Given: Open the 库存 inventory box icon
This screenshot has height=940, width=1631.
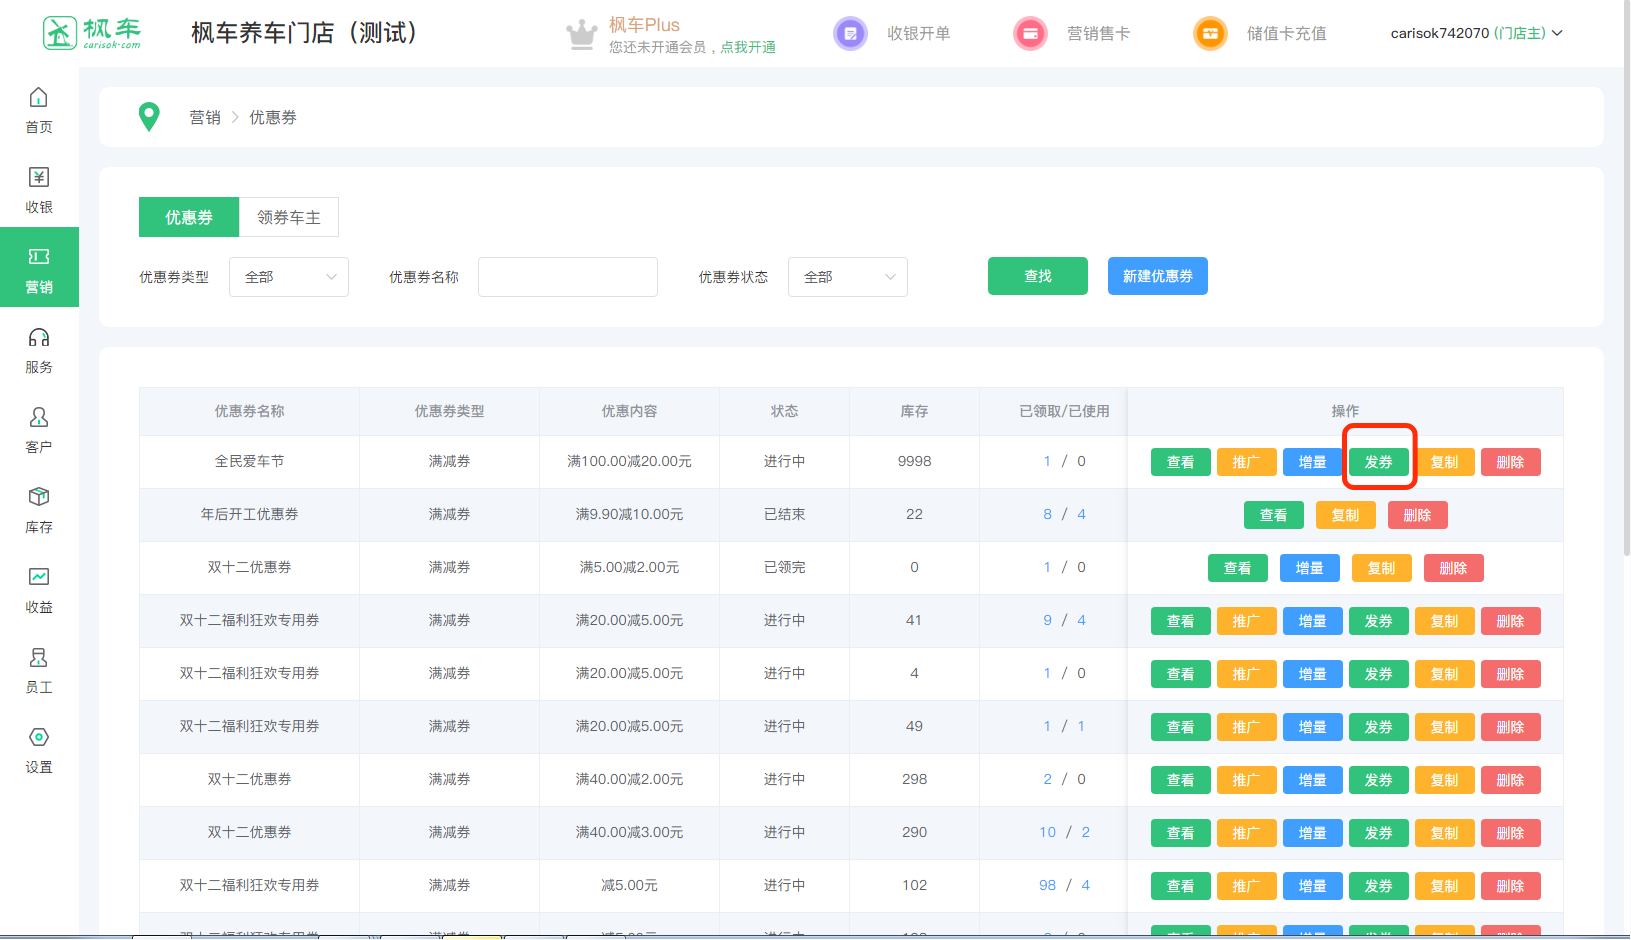Looking at the screenshot, I should (39, 498).
